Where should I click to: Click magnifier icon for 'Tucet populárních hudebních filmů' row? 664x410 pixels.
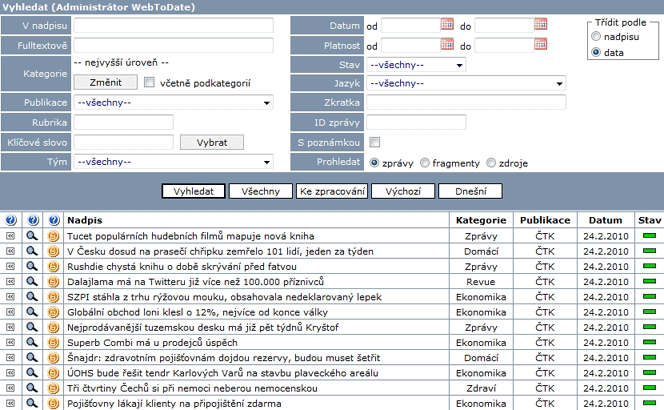(32, 236)
